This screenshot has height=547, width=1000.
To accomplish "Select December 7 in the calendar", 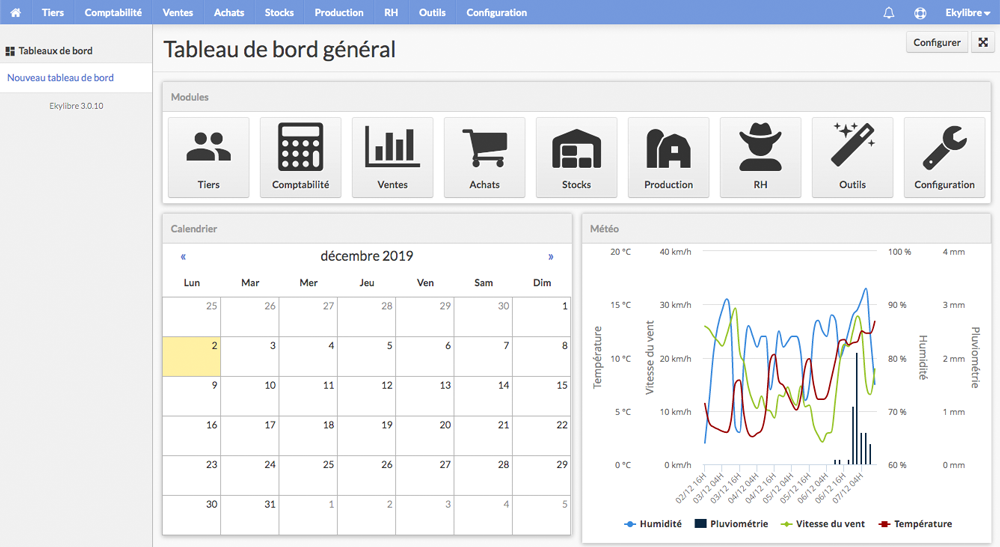I will tap(483, 356).
